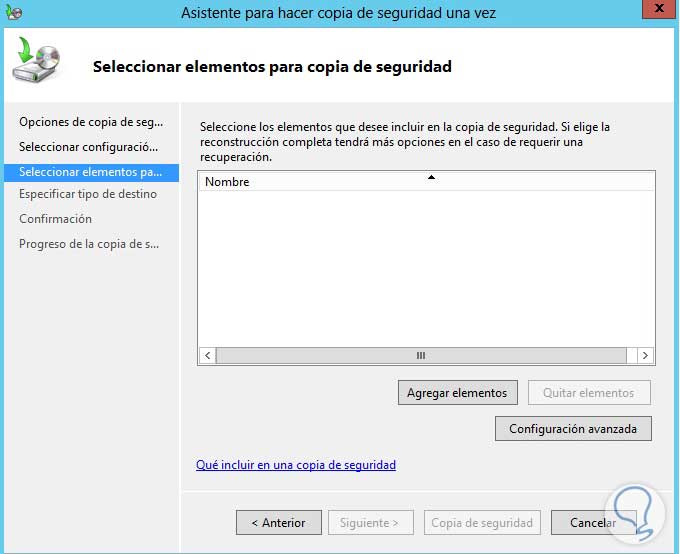
Task: Click the left arrow of horizontal scrollbar
Action: 208,356
